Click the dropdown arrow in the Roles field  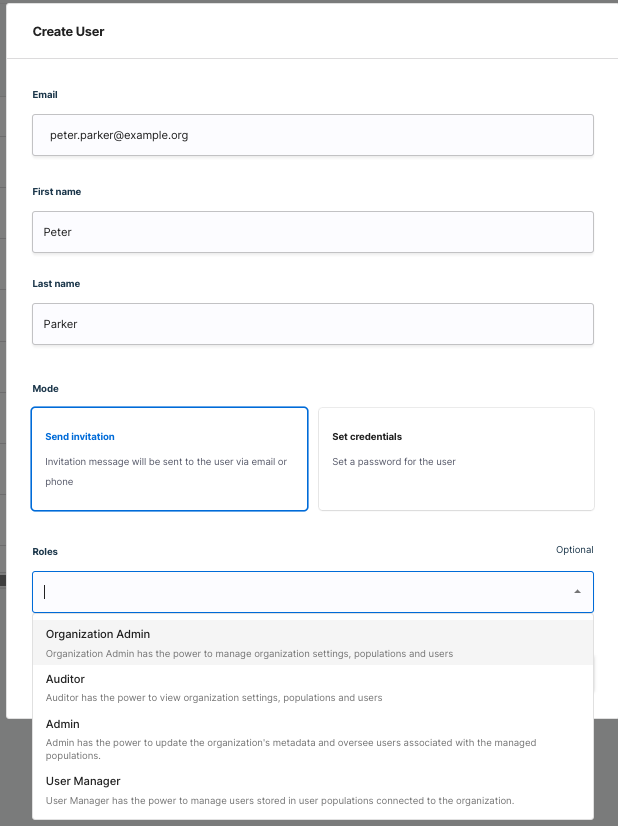(577, 592)
